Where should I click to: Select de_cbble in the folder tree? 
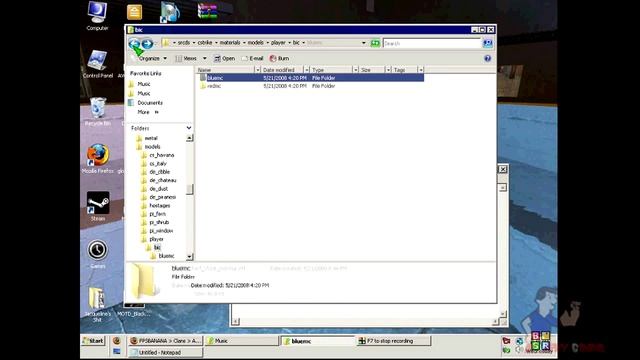point(160,172)
